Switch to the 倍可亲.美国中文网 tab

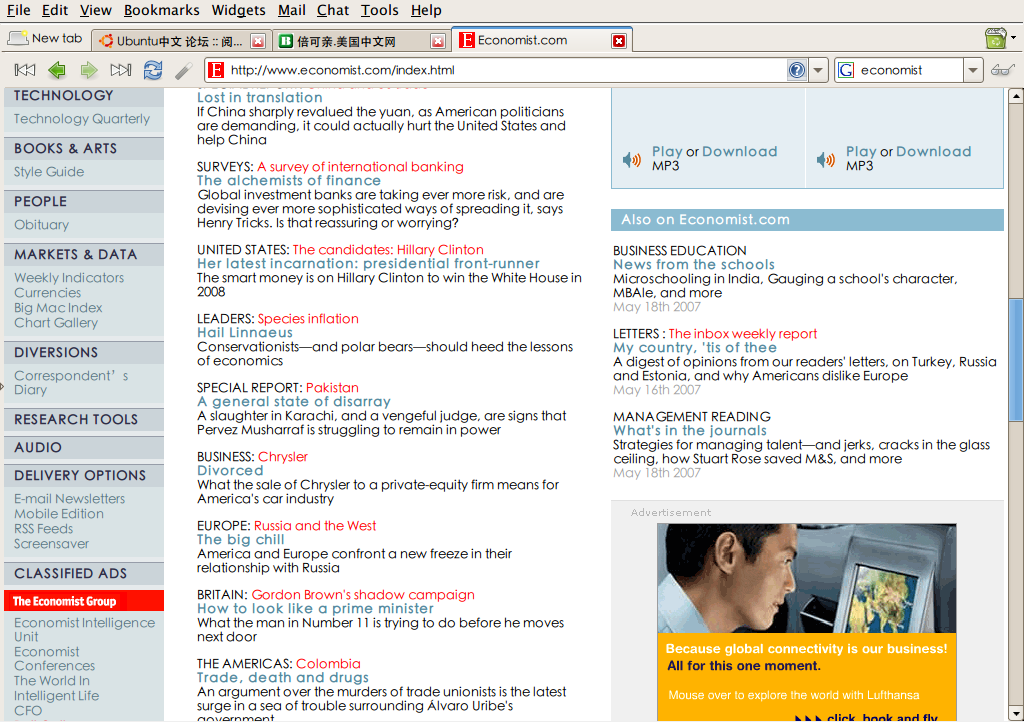tap(346, 41)
